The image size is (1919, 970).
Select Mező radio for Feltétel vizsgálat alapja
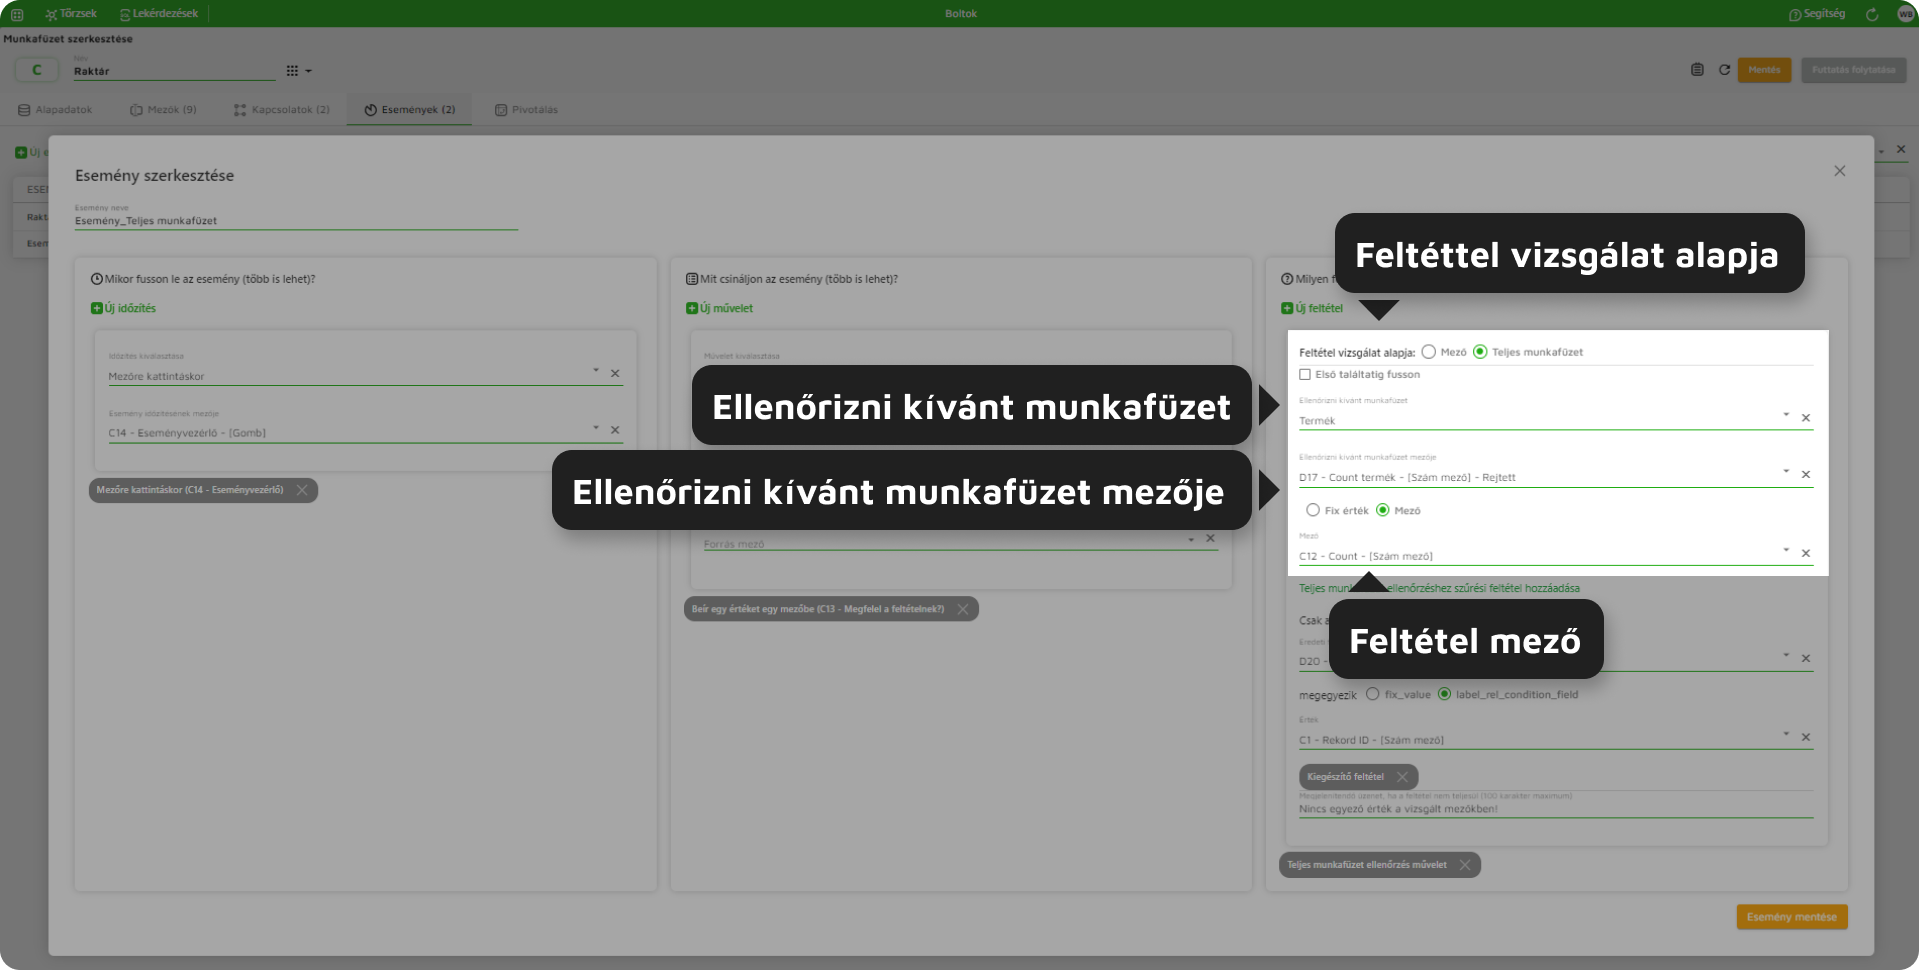[1429, 352]
